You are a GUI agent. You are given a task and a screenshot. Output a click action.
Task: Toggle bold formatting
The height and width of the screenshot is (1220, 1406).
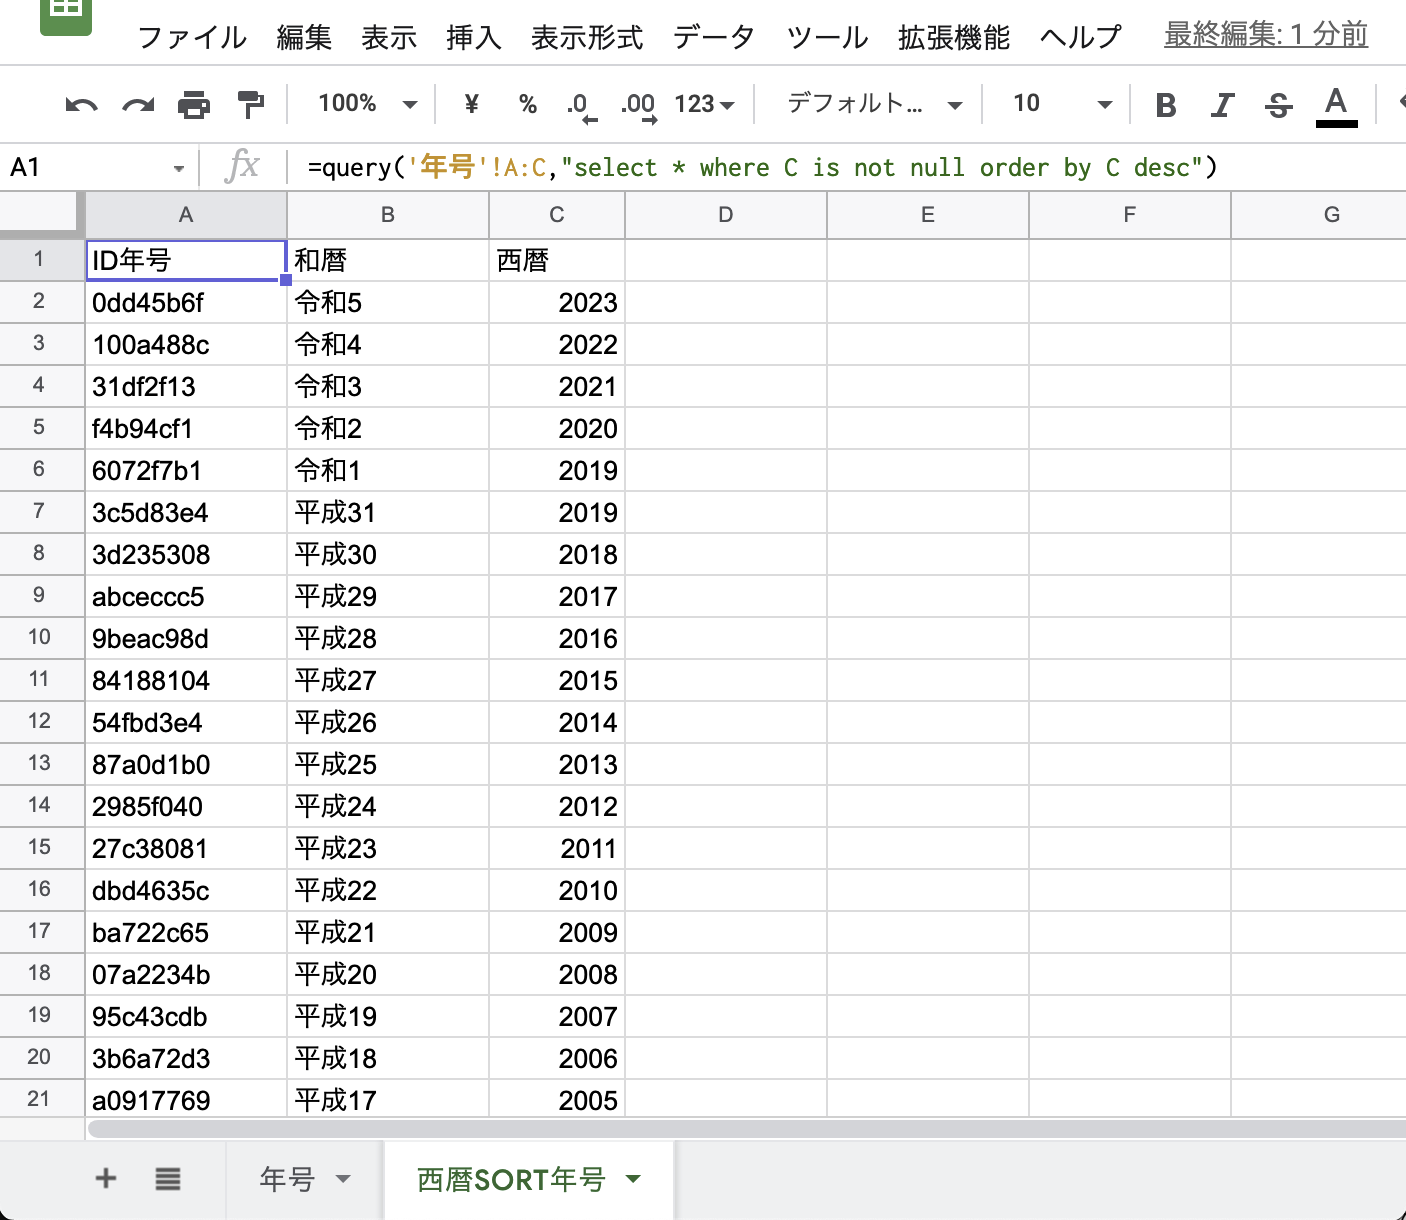[1165, 105]
